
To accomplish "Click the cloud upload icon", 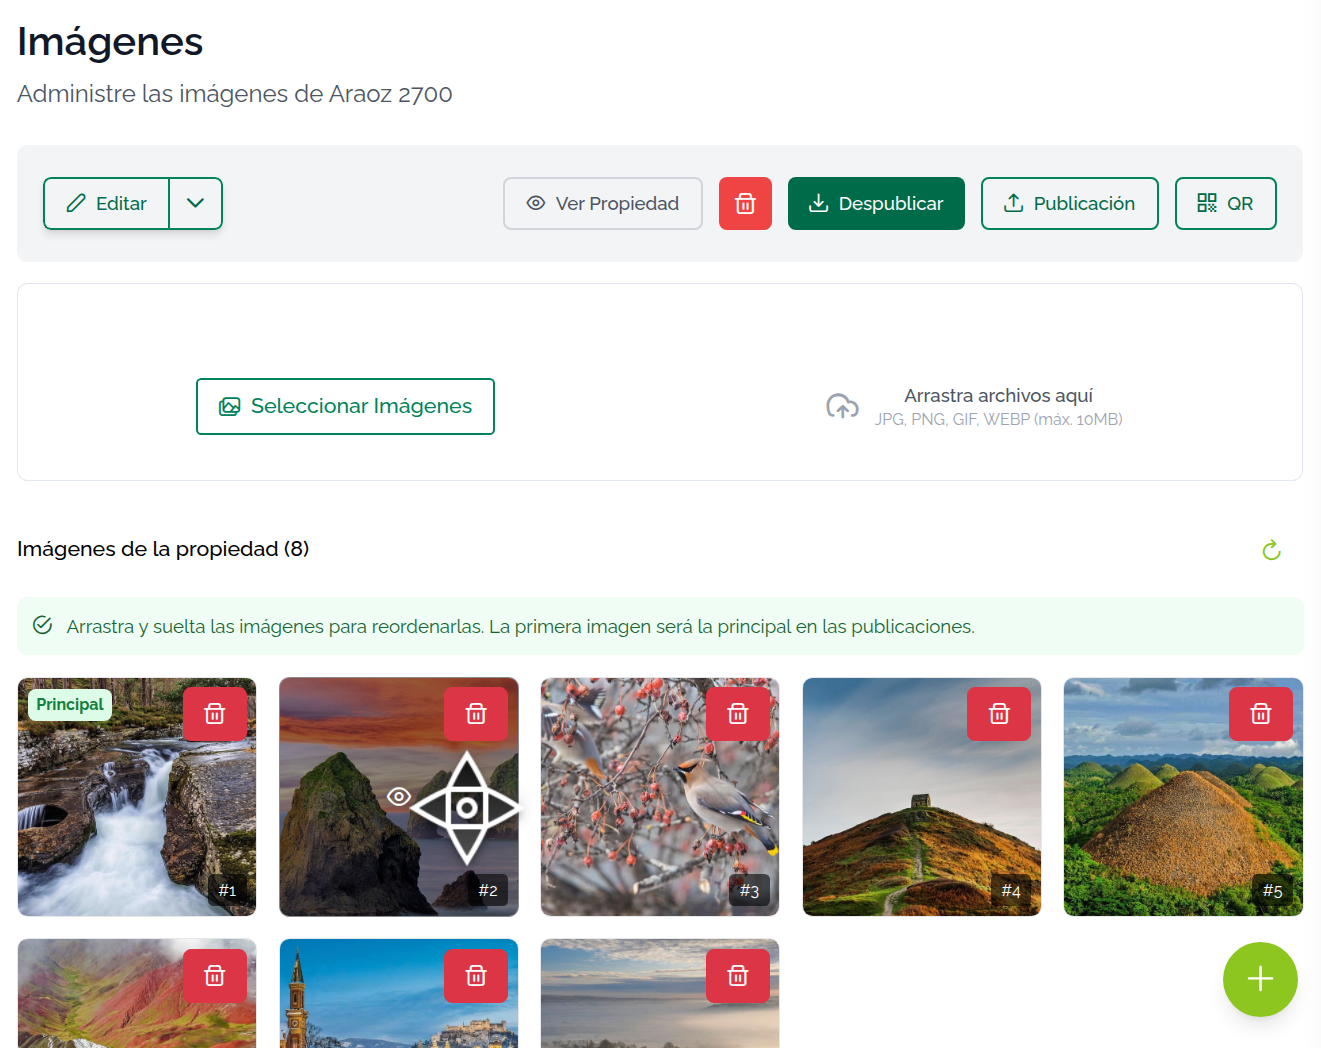I will (842, 406).
